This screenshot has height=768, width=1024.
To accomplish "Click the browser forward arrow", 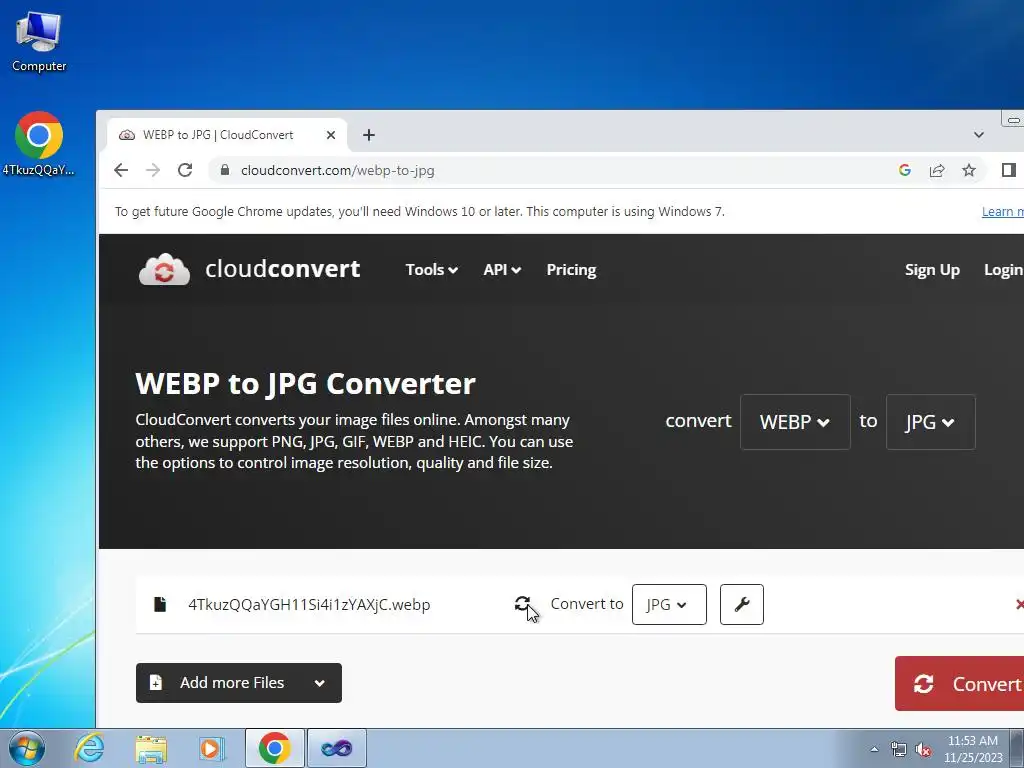I will tap(153, 170).
